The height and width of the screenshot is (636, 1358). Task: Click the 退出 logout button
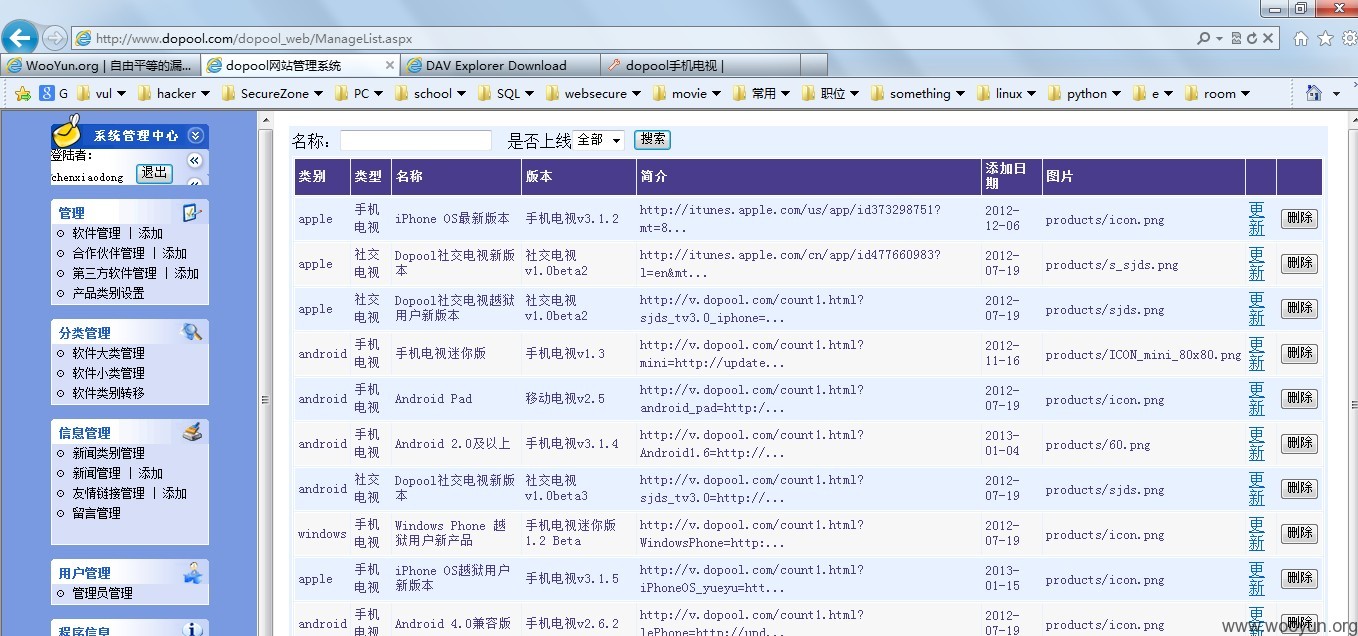(x=154, y=173)
